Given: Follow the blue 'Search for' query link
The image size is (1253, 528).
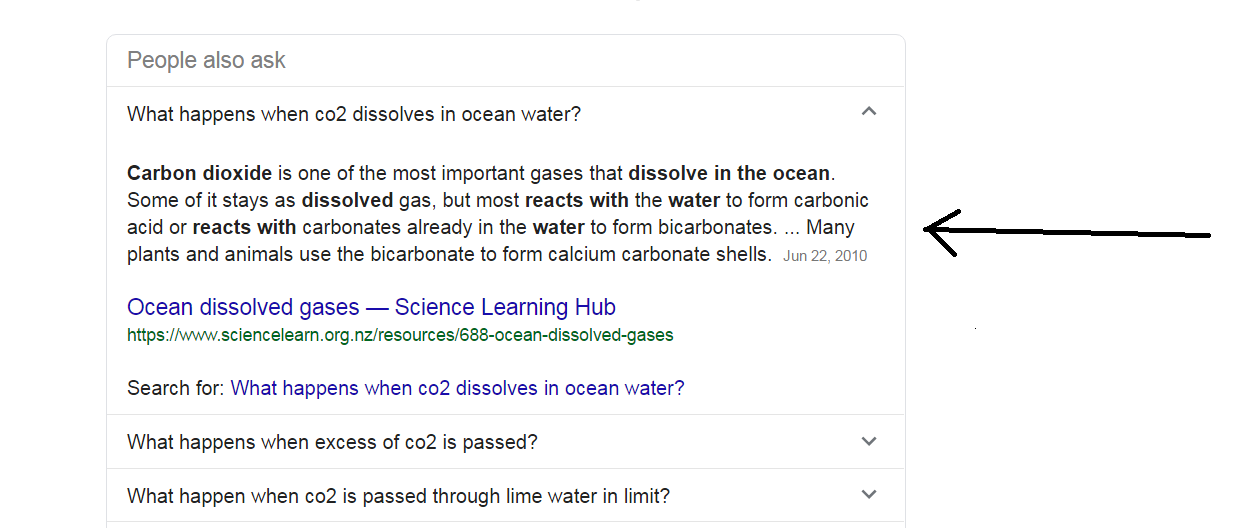Looking at the screenshot, I should [457, 388].
